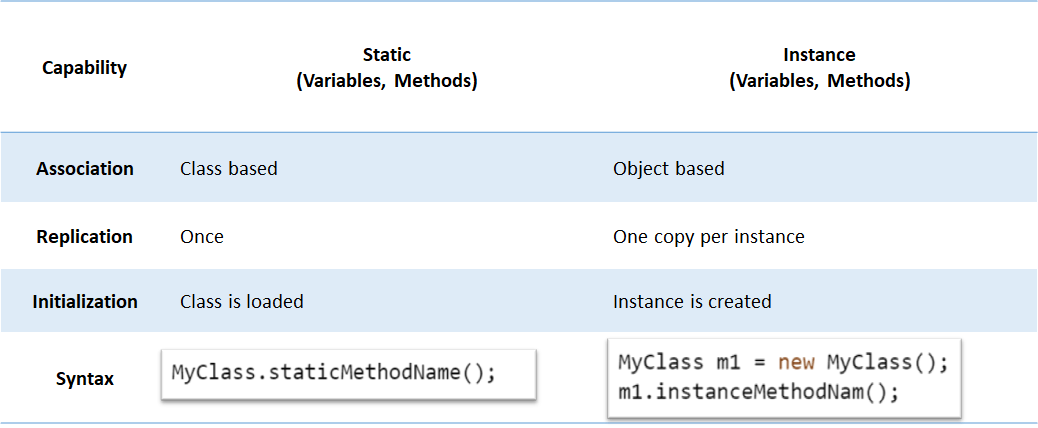Click the "One copy per instance" cell

pyautogui.click(x=708, y=237)
